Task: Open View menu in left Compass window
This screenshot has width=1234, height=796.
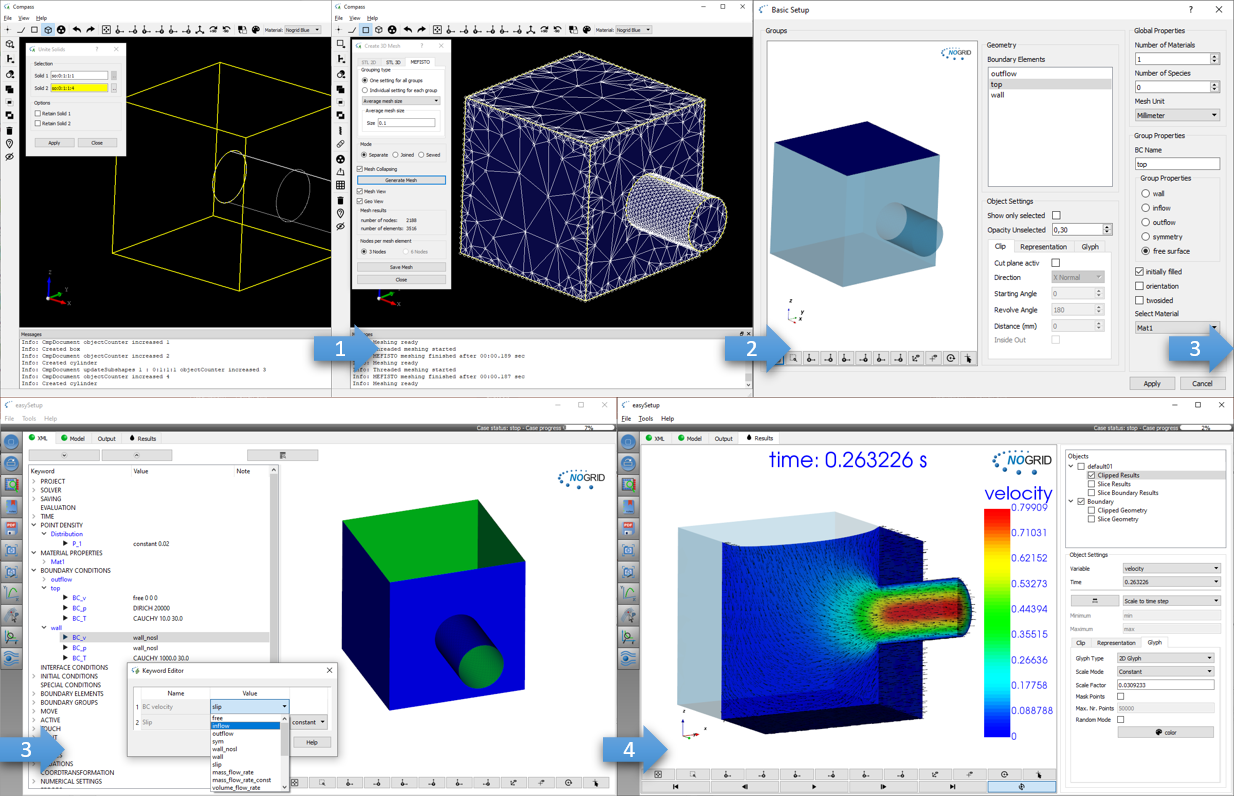Action: (23, 18)
